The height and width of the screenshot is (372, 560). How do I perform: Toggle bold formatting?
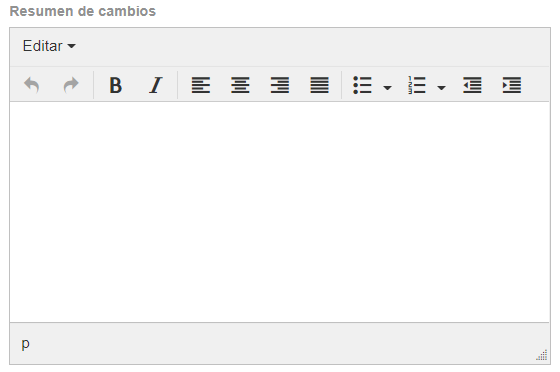pyautogui.click(x=115, y=85)
